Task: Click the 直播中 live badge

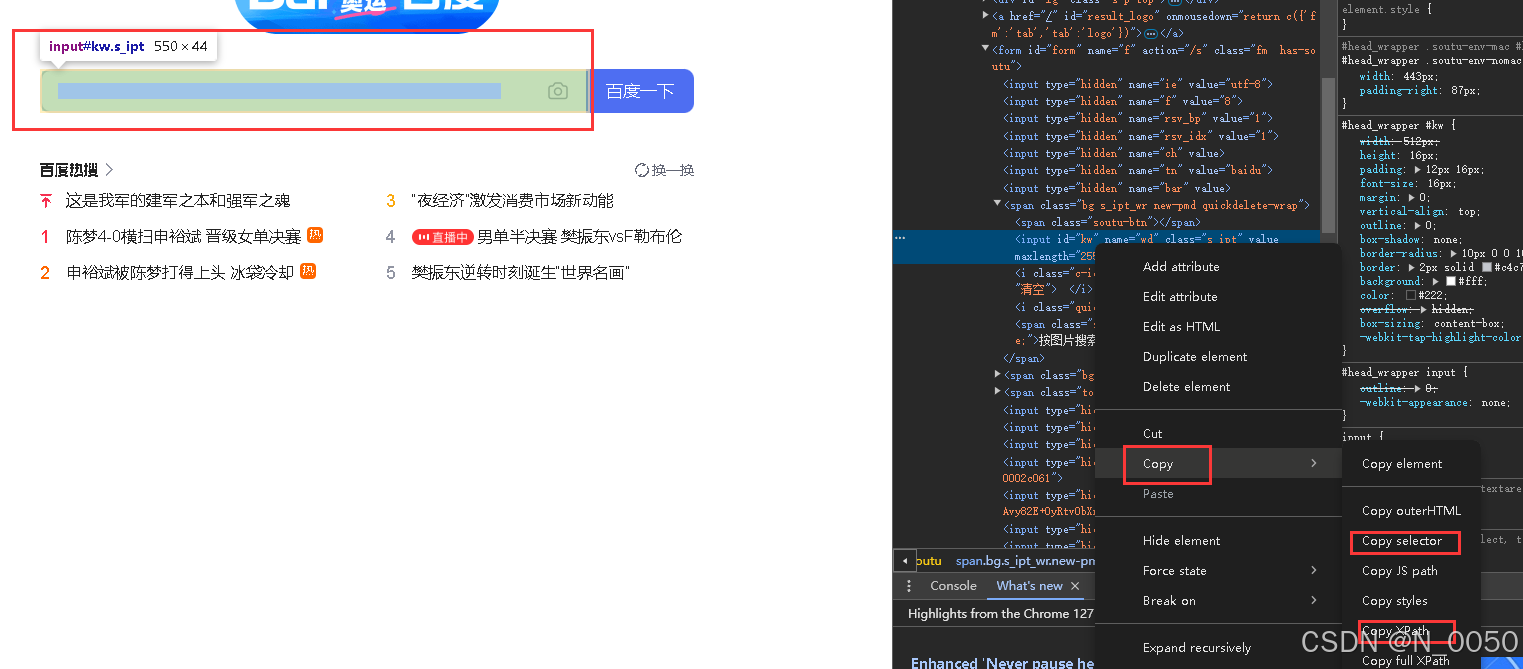Action: tap(442, 237)
